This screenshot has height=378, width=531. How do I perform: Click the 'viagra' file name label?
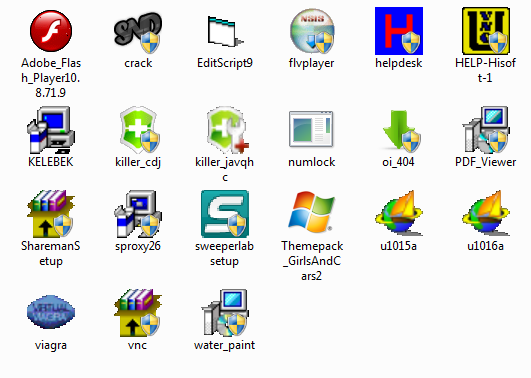(51, 345)
